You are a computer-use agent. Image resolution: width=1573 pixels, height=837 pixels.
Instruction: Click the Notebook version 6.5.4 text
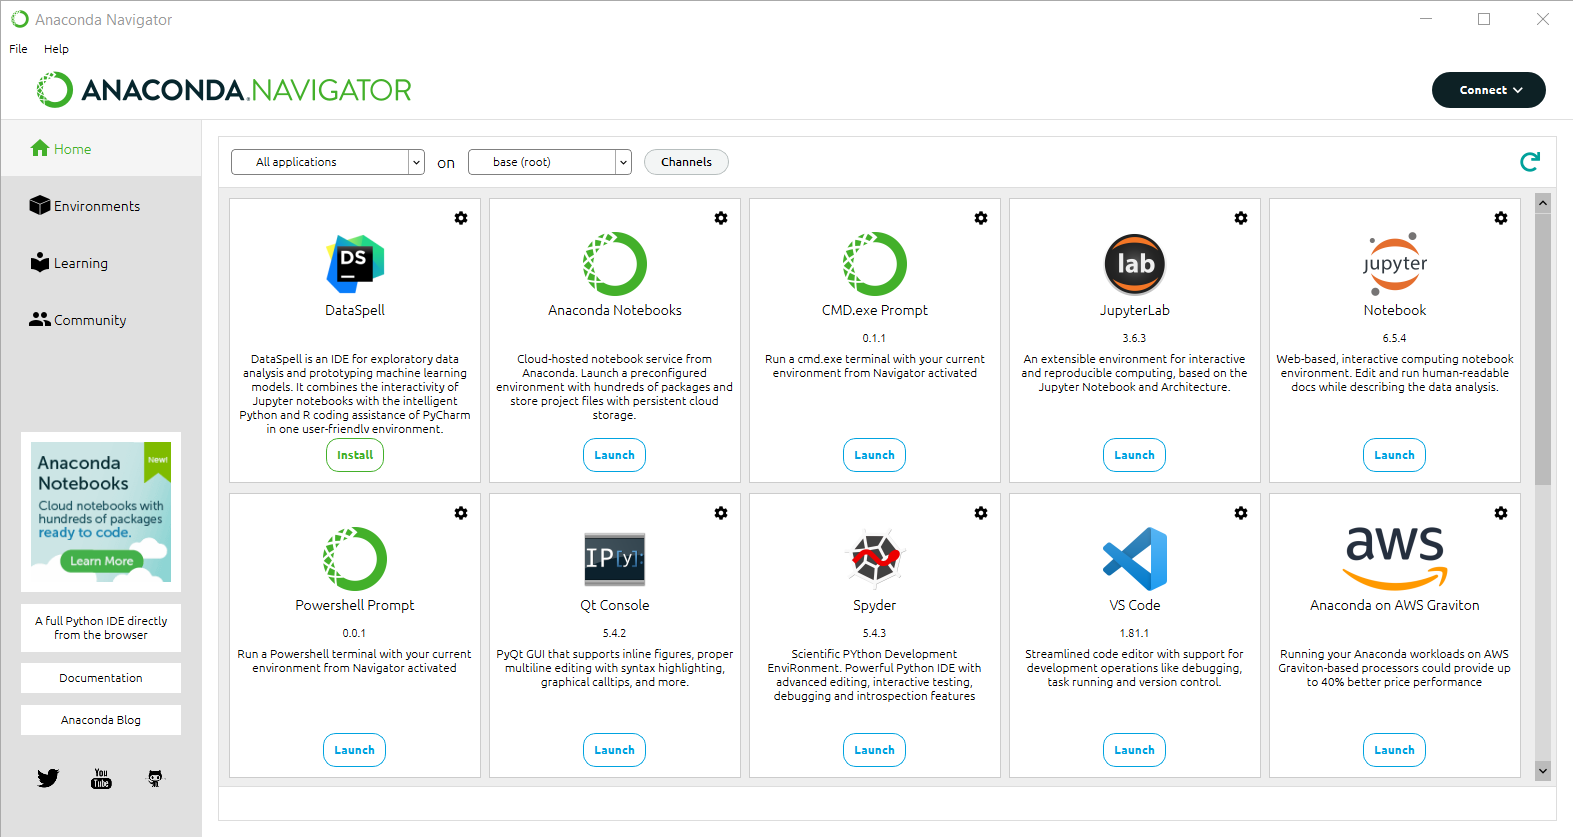1395,338
